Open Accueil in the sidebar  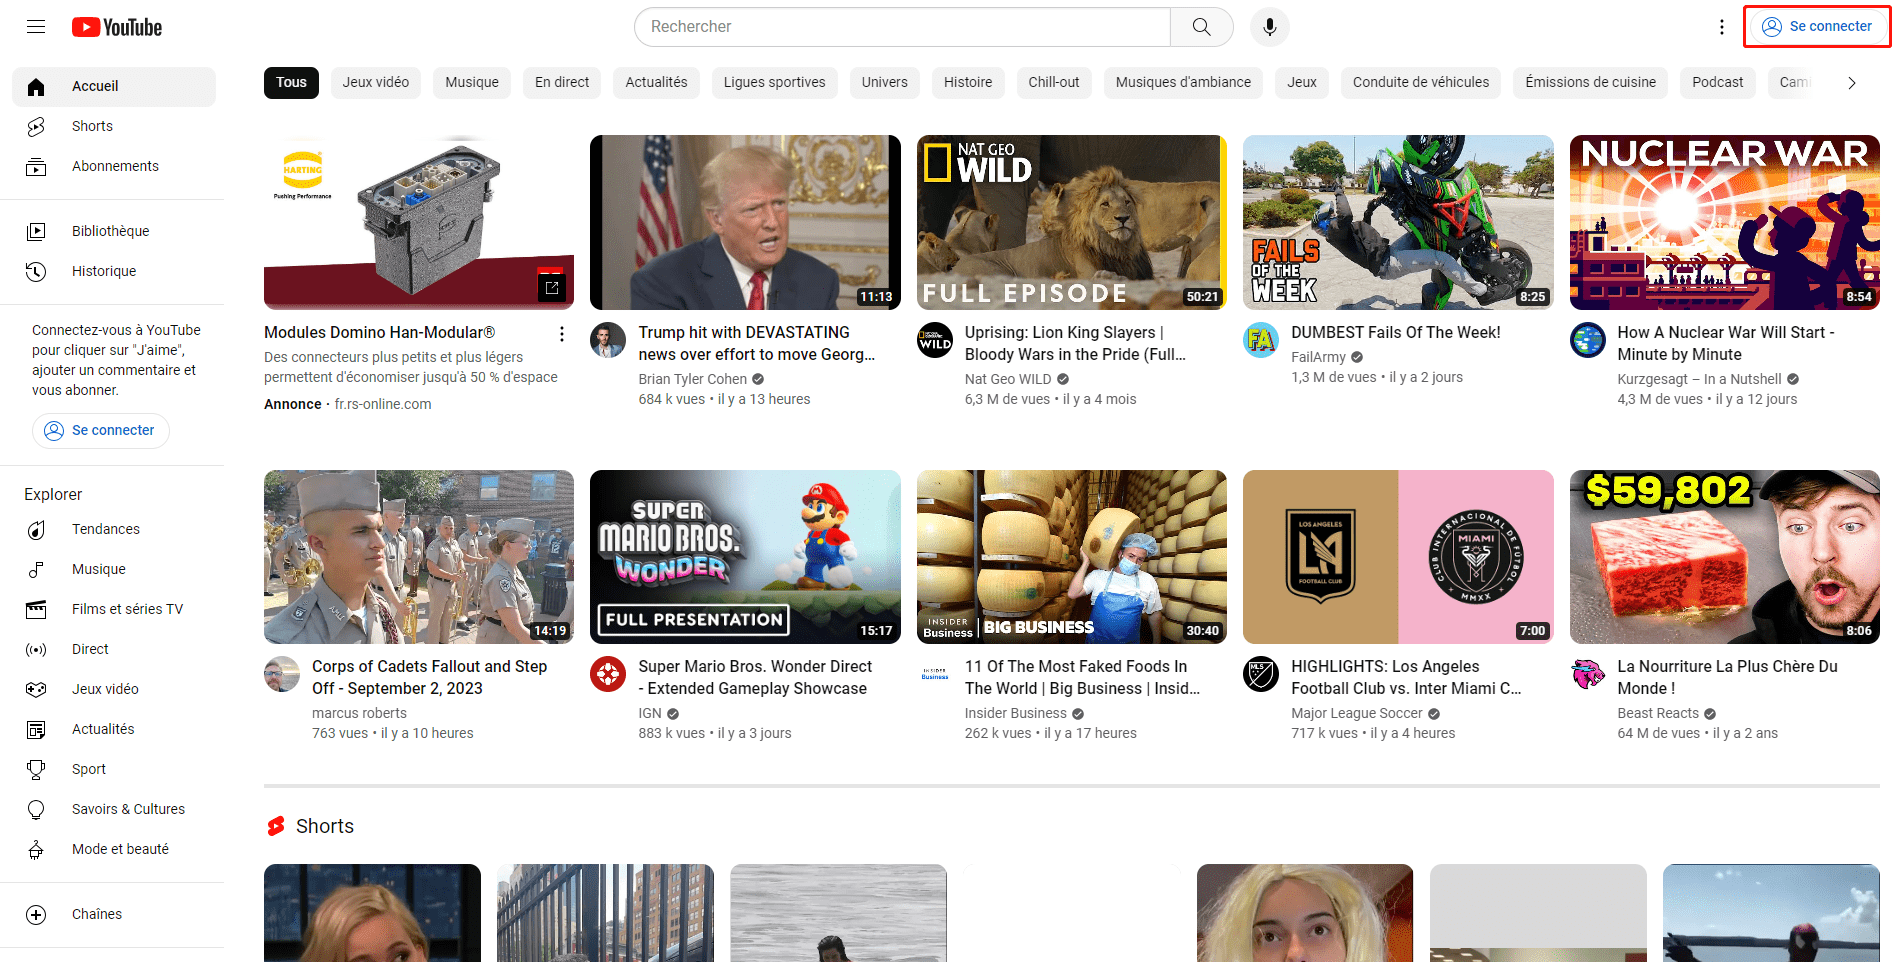114,87
